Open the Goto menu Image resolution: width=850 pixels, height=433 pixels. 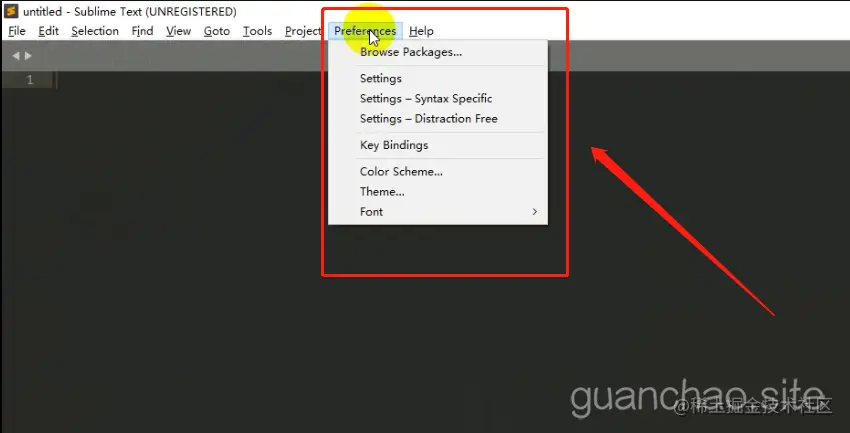point(217,31)
